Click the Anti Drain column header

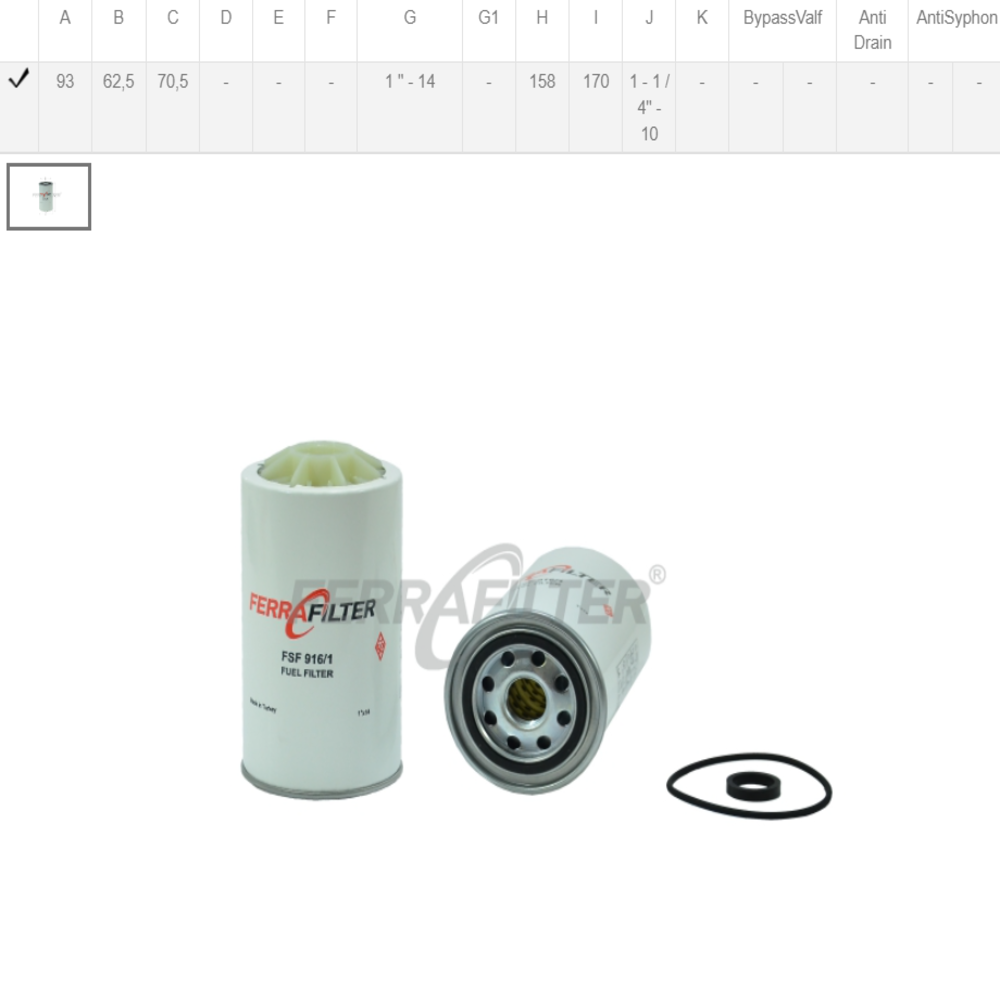point(872,30)
